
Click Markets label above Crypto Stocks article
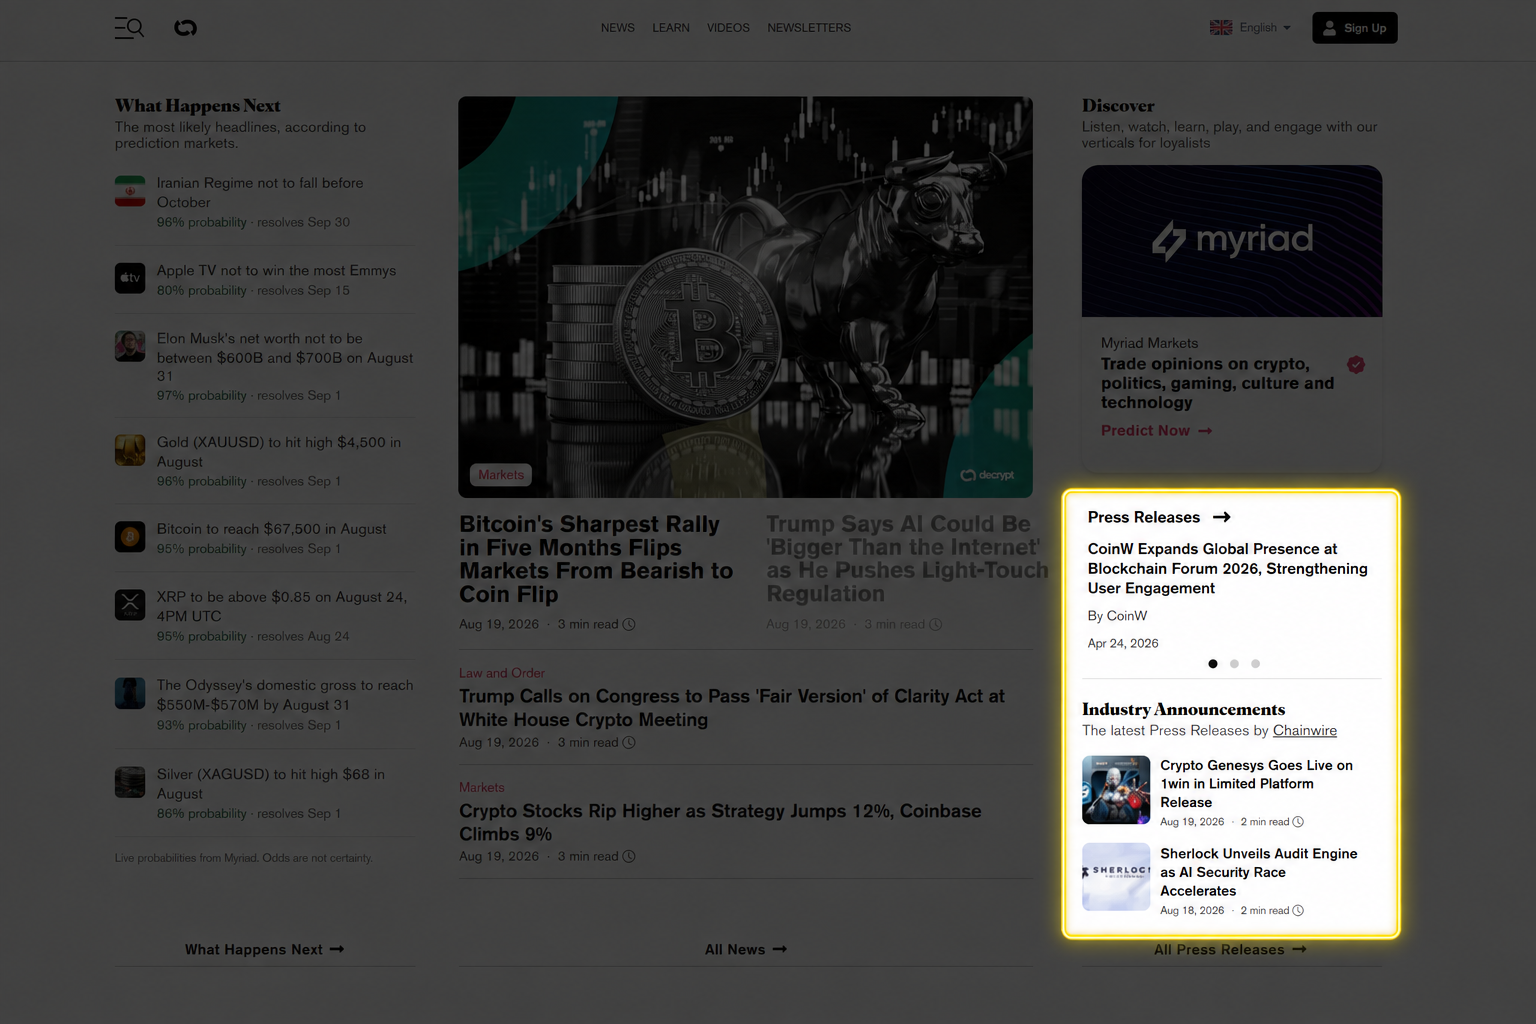point(481,787)
